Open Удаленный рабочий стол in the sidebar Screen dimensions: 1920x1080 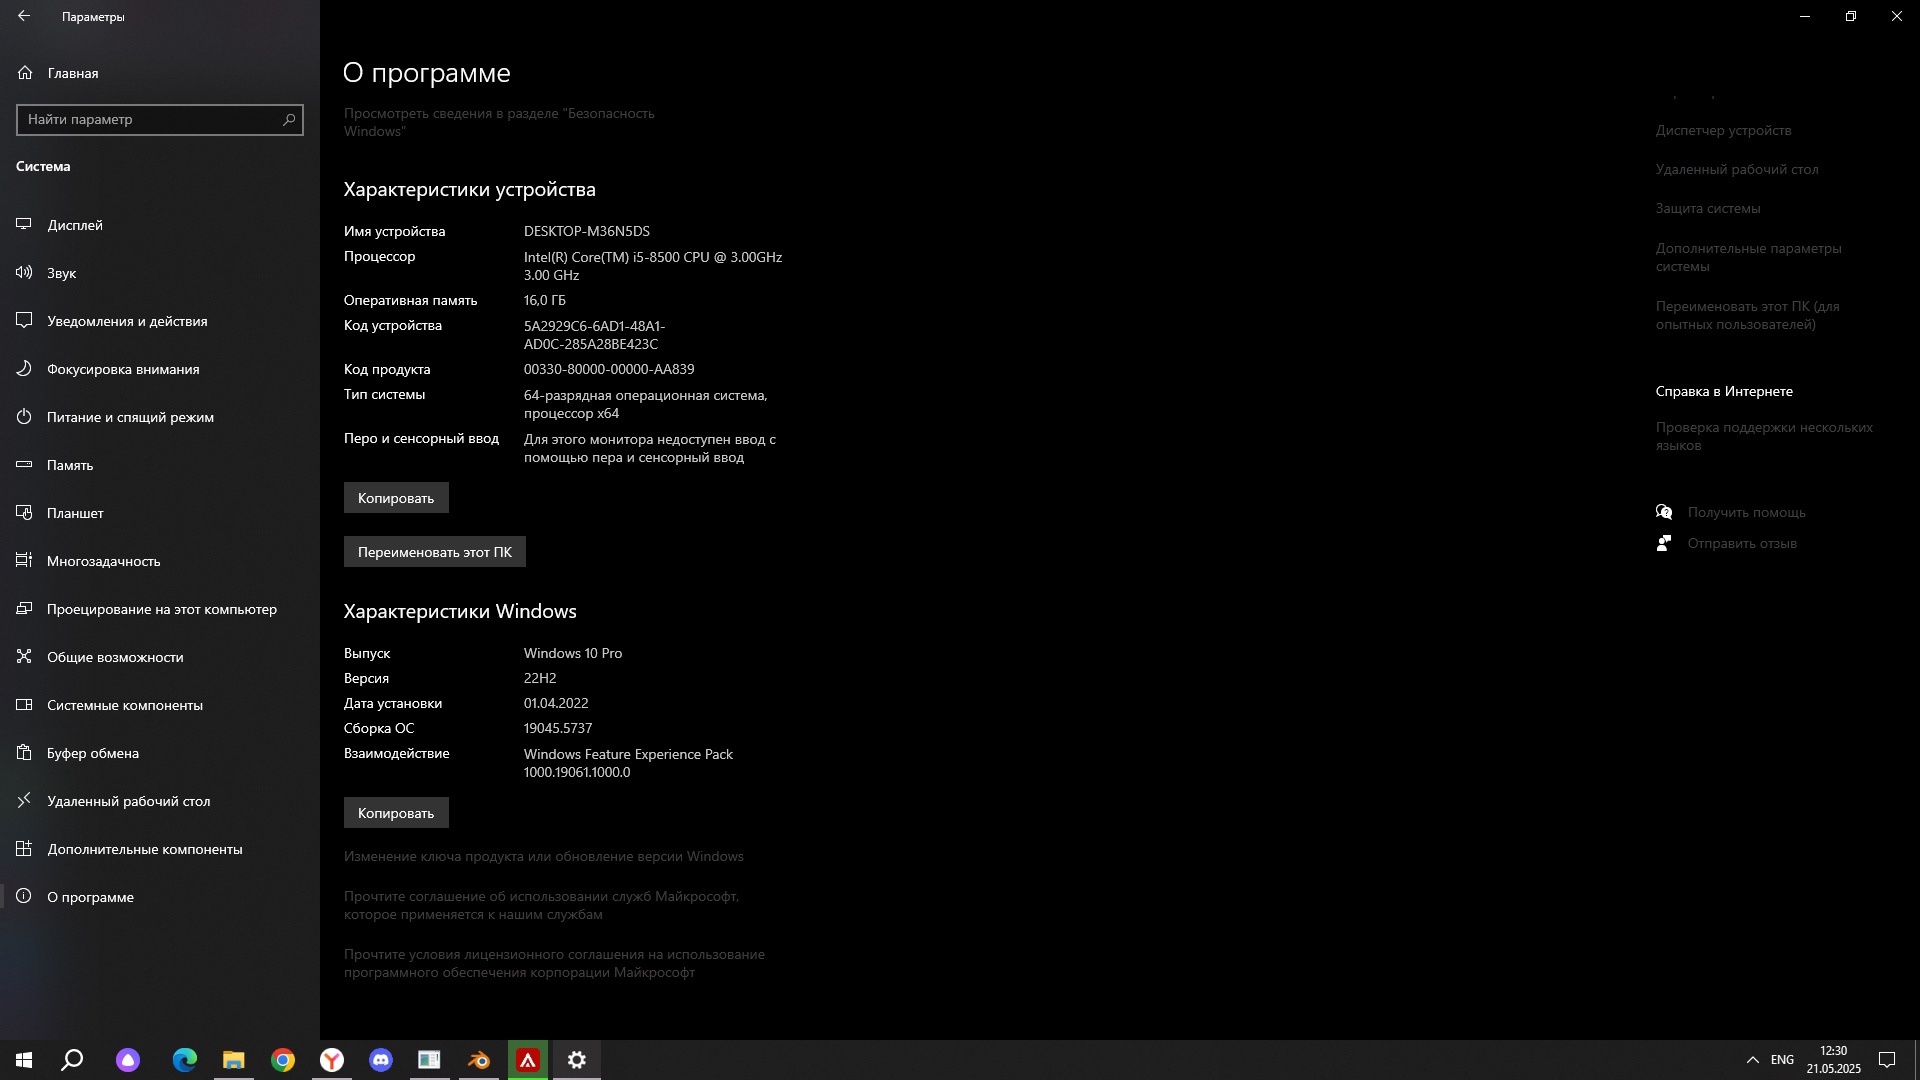[160, 801]
